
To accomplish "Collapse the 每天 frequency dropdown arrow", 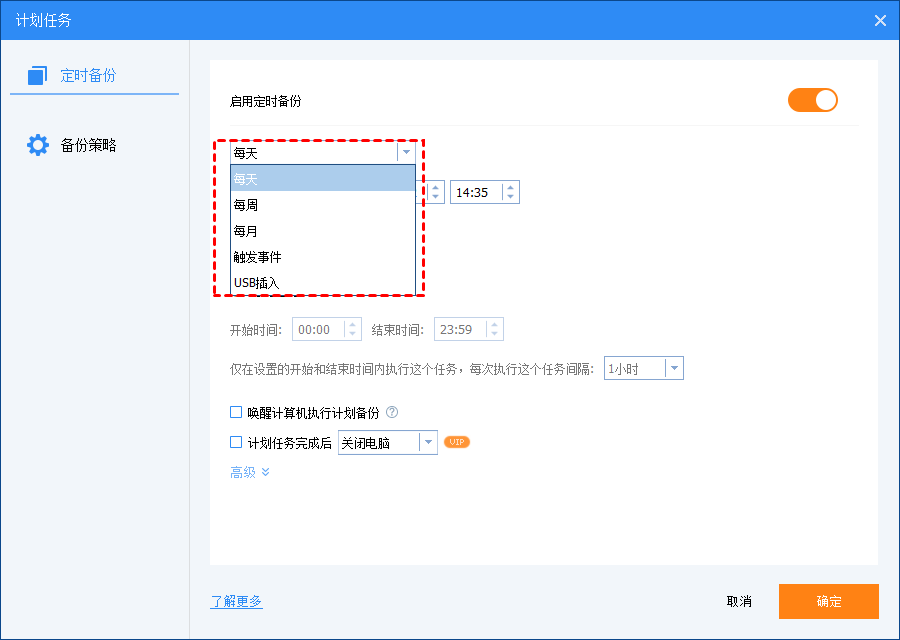I will tap(405, 152).
